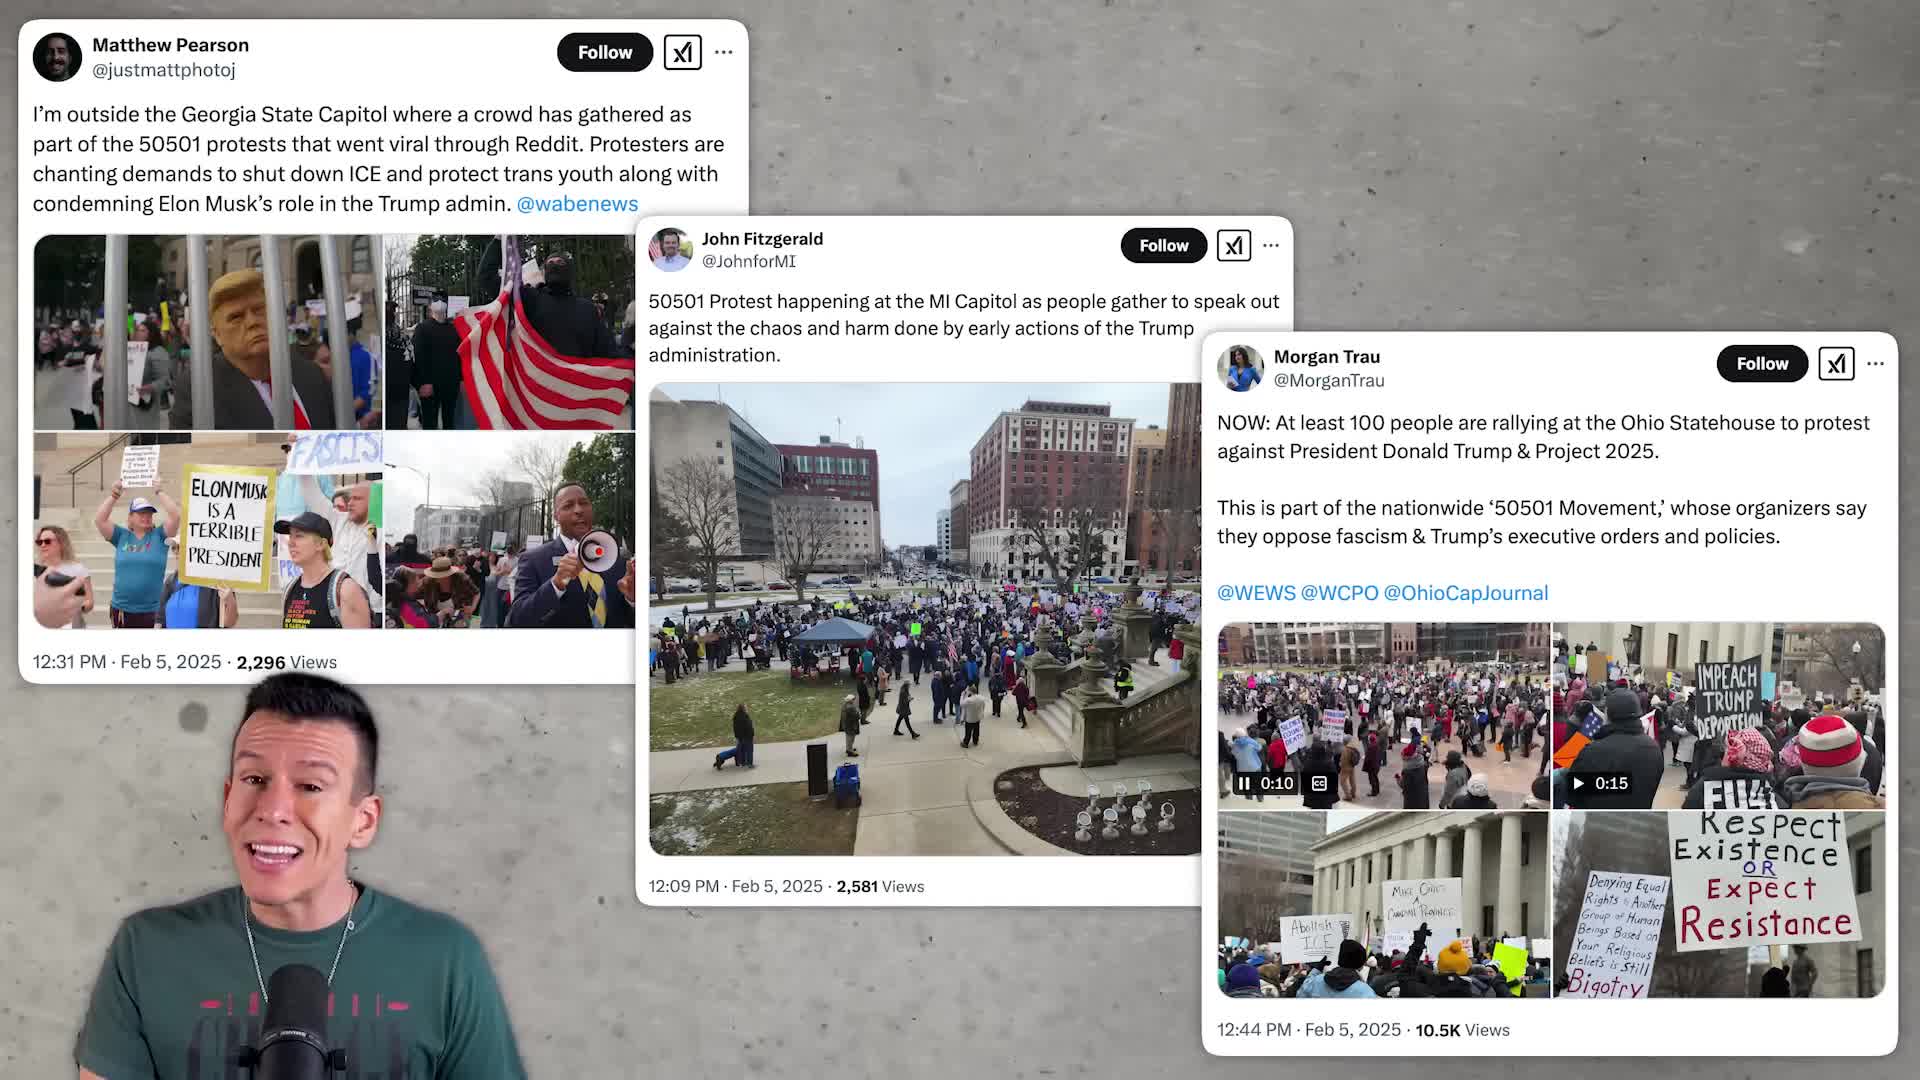Open Grok icon on Matthew Pearson's tweet

682,52
